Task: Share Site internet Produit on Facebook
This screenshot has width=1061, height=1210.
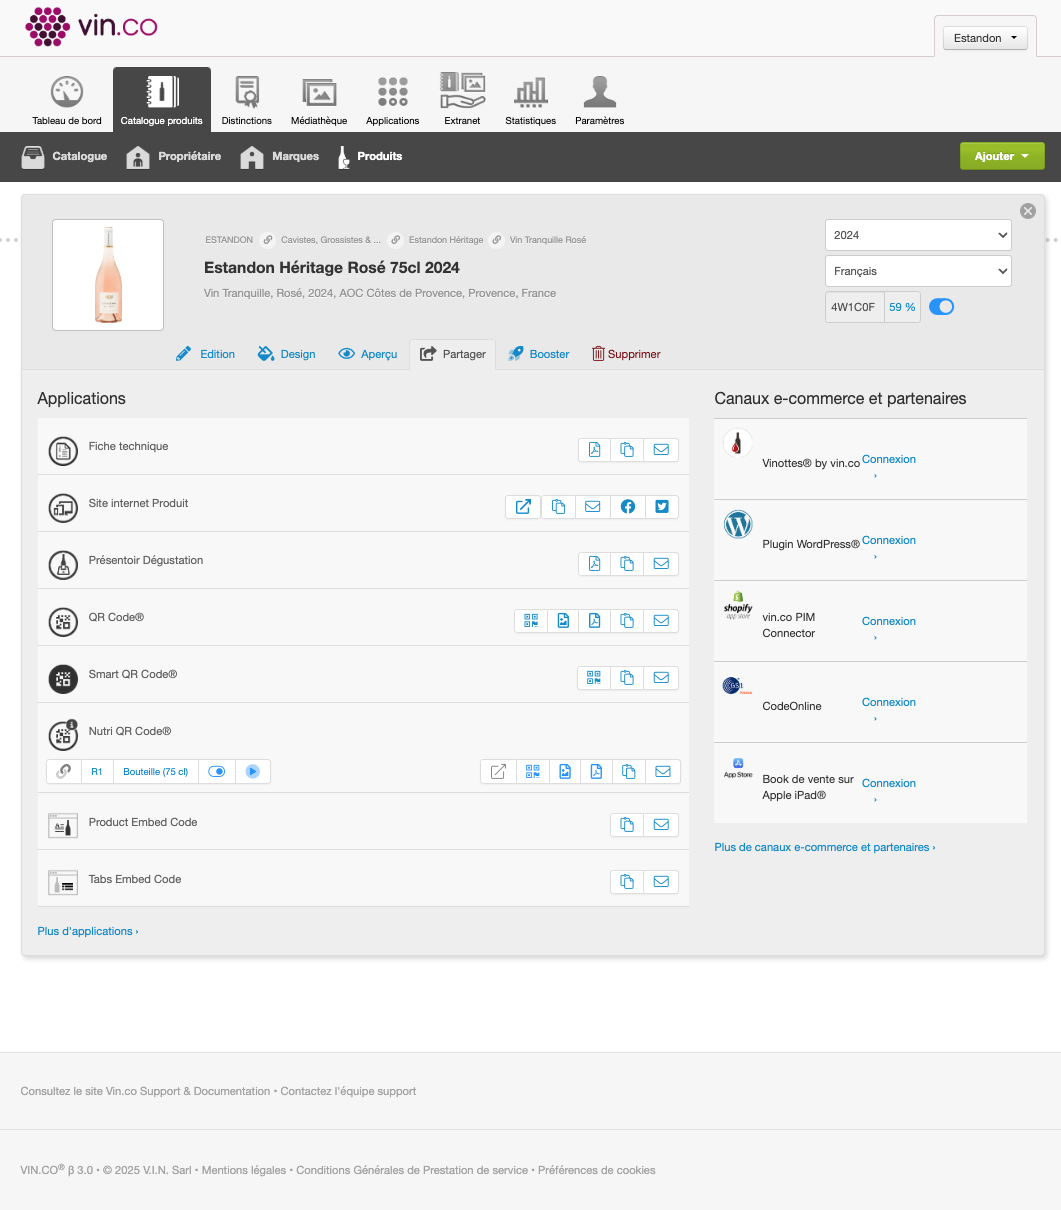Action: (628, 507)
